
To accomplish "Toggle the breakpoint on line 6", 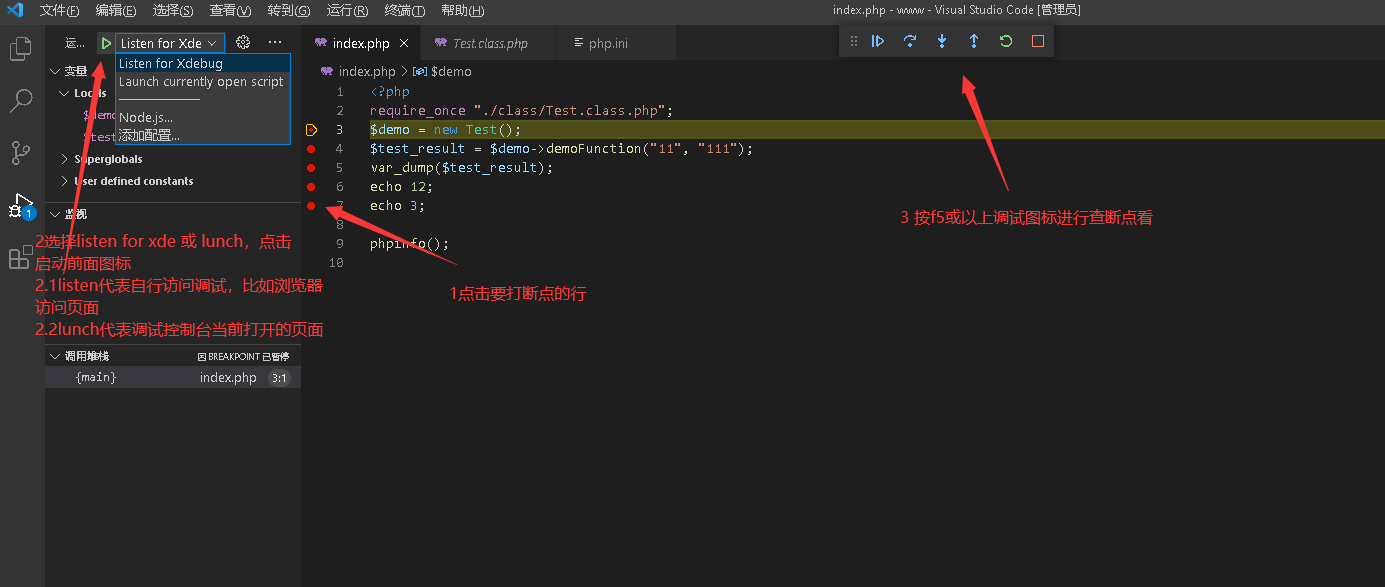I will pyautogui.click(x=311, y=187).
